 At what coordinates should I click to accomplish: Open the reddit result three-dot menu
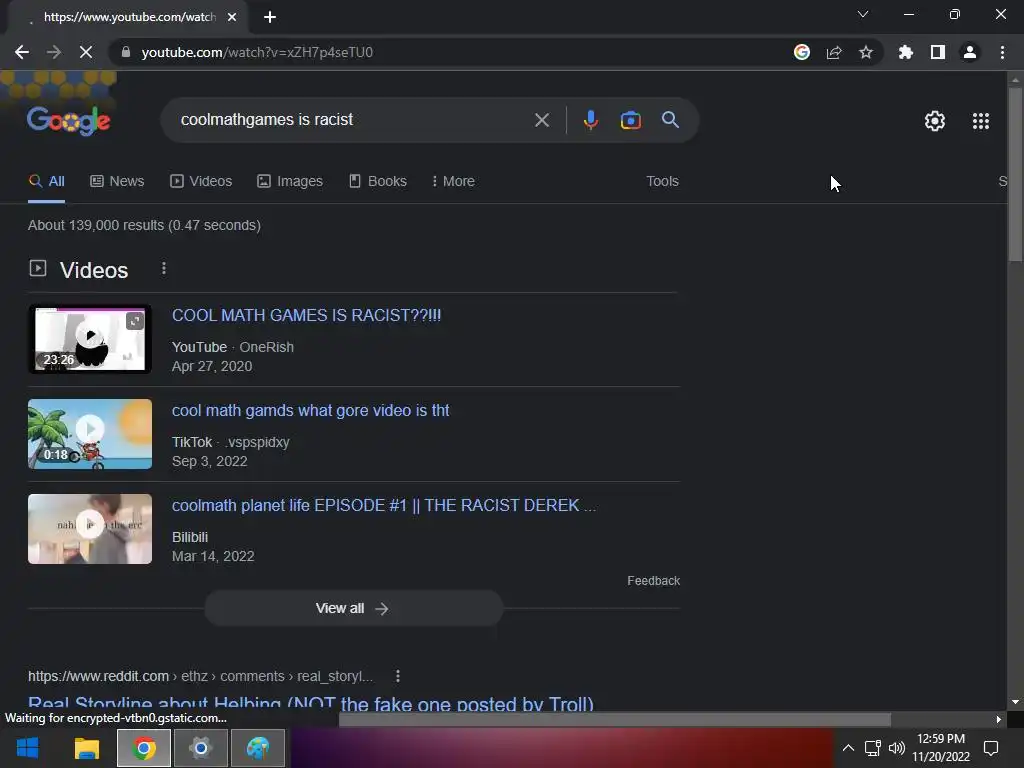tap(398, 677)
